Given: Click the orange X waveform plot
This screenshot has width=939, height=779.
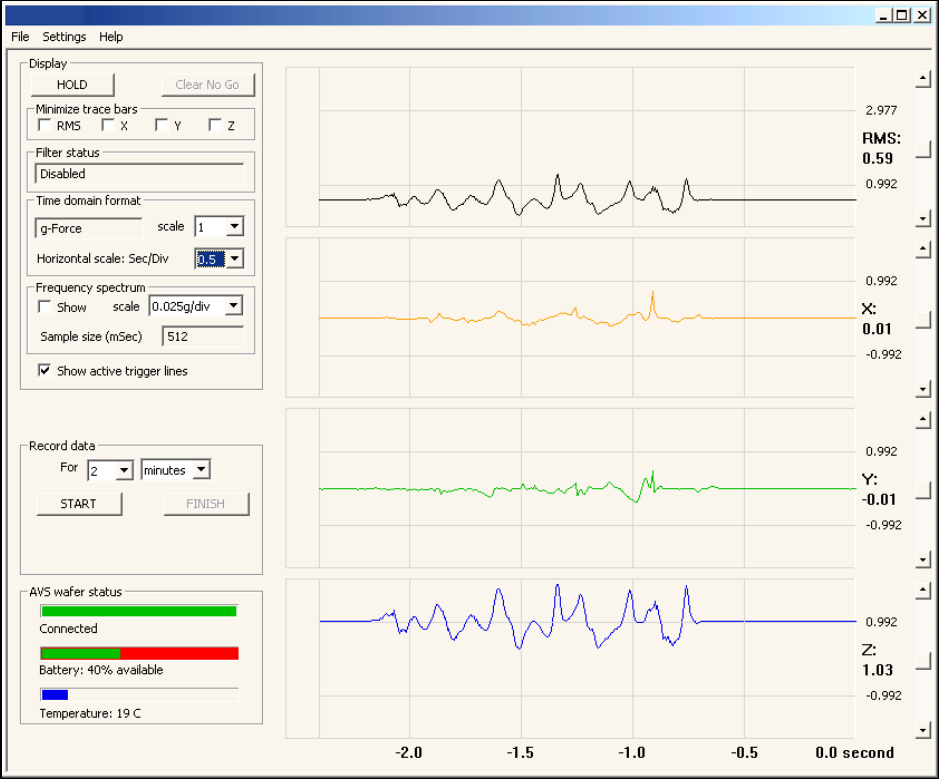Looking at the screenshot, I should pos(570,318).
